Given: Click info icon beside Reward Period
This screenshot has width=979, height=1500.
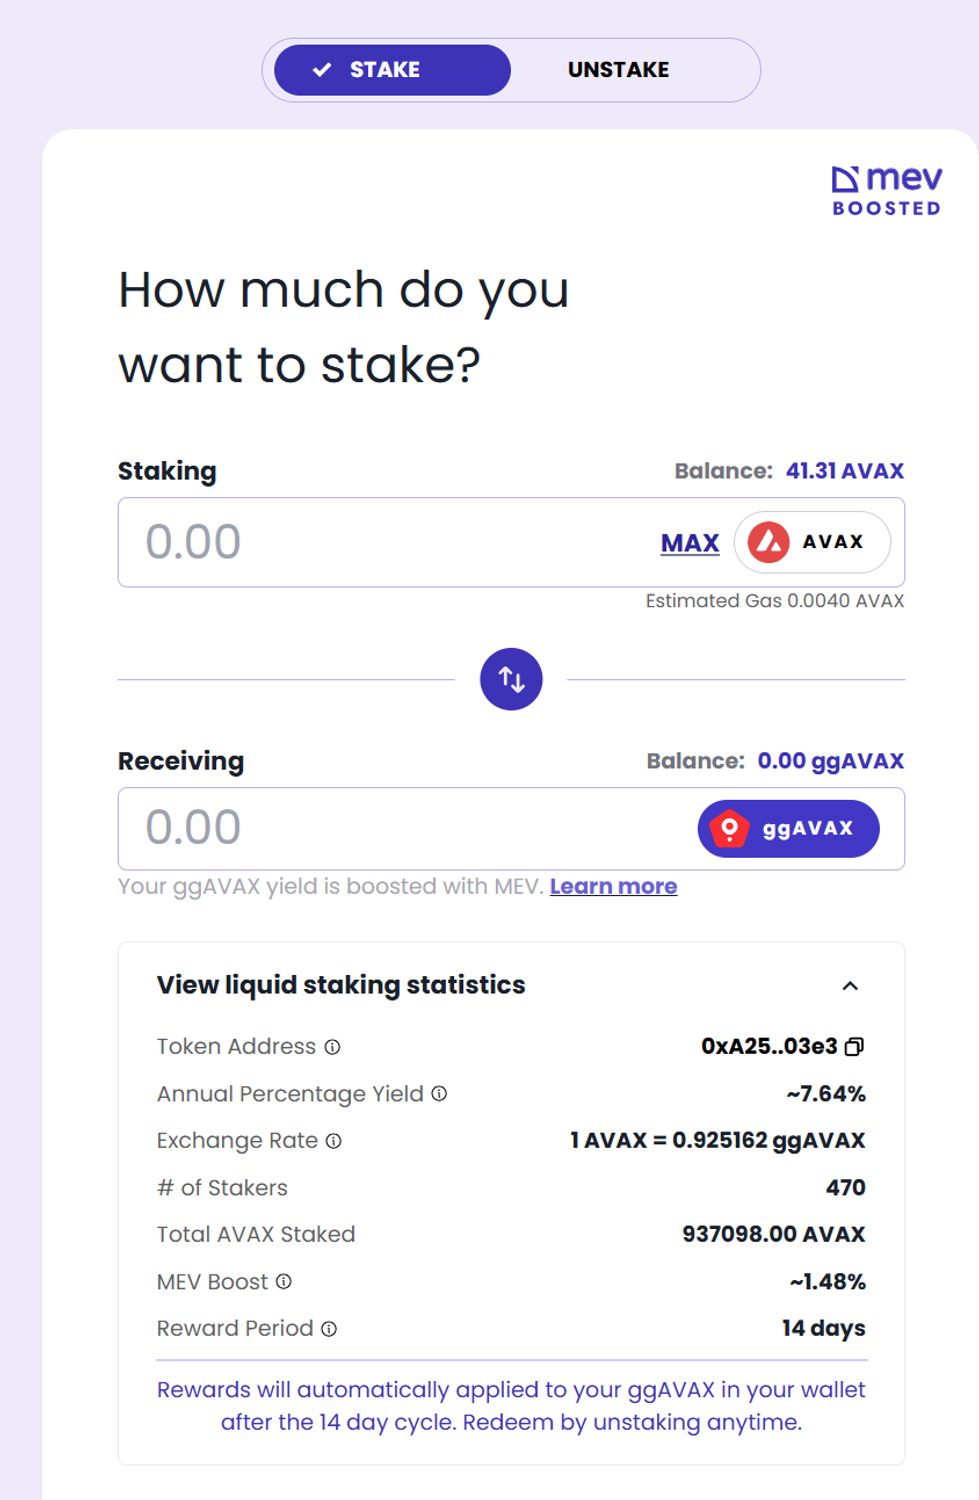Looking at the screenshot, I should [329, 1328].
